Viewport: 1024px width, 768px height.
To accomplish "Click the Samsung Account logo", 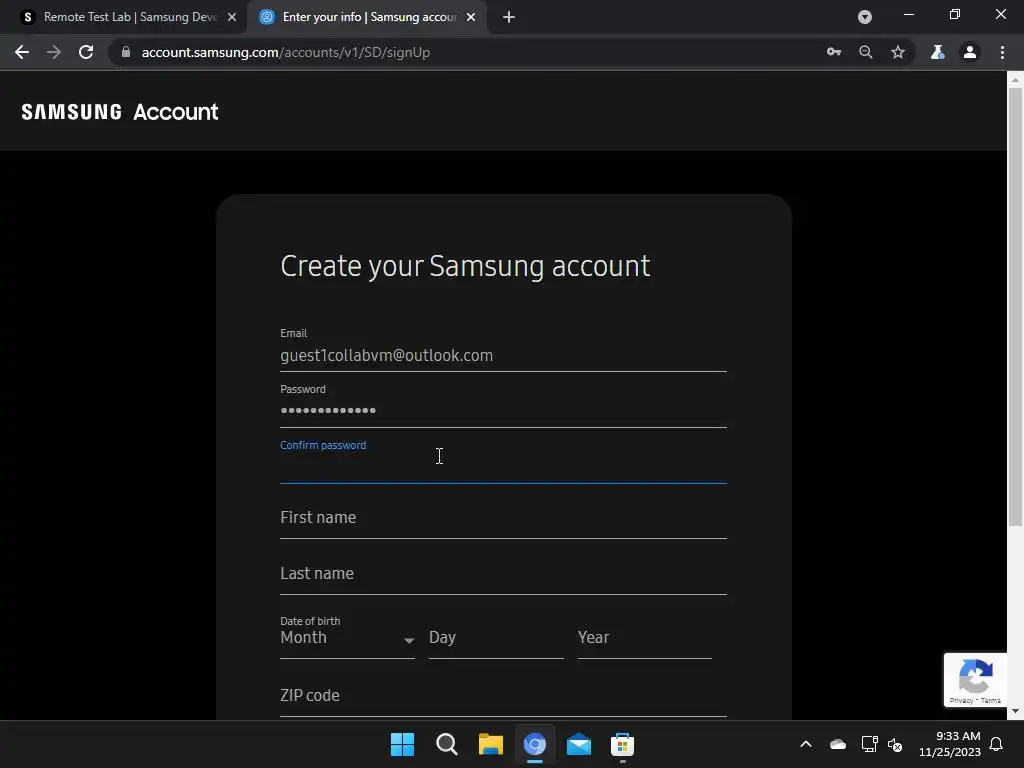I will click(120, 112).
